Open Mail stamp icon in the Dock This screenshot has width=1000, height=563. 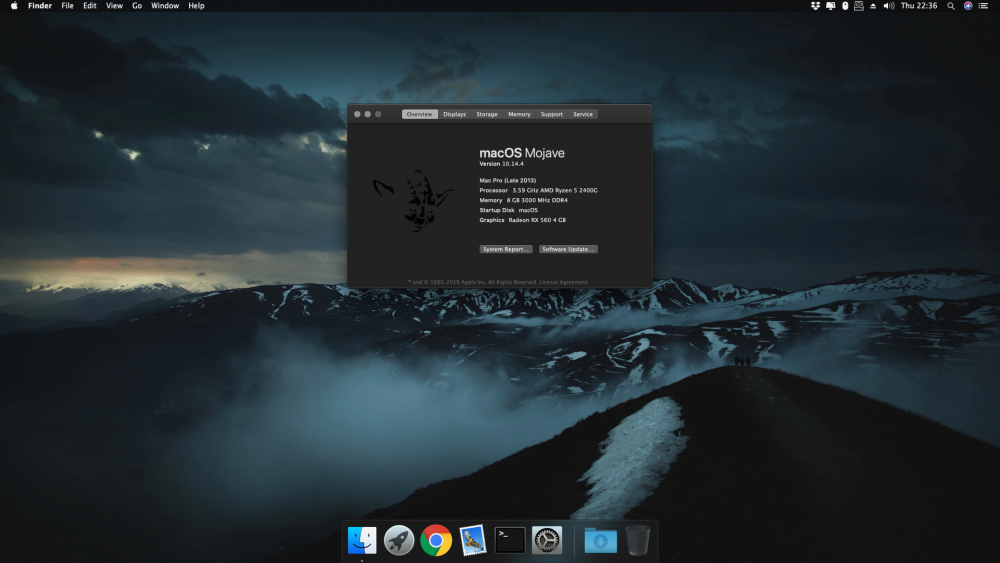coord(473,540)
